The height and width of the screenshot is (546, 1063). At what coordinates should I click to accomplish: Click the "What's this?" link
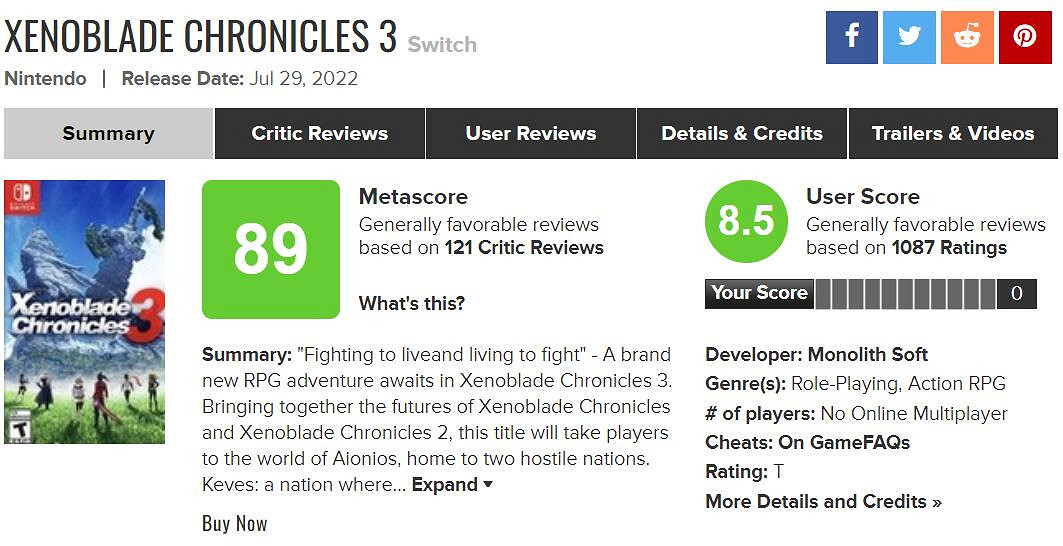pos(411,303)
